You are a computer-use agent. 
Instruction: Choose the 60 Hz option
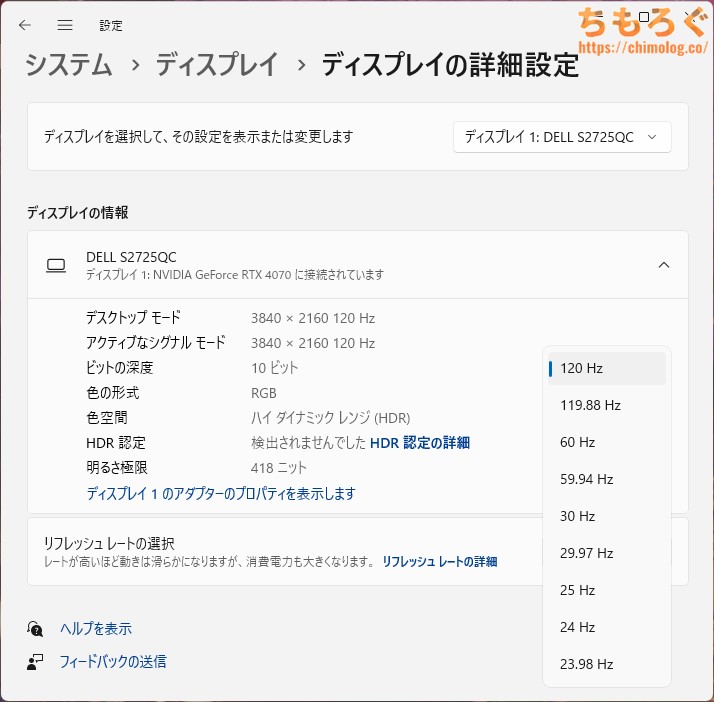(606, 442)
